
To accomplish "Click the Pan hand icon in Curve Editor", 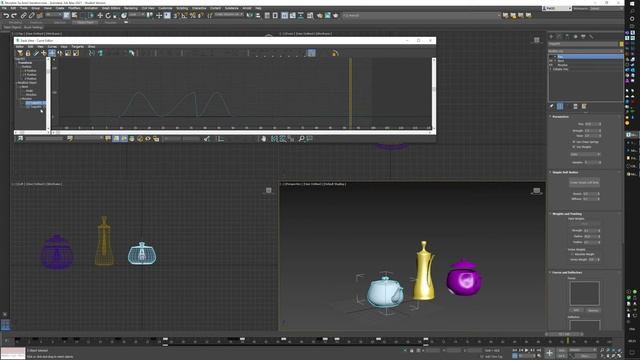I will [263, 139].
